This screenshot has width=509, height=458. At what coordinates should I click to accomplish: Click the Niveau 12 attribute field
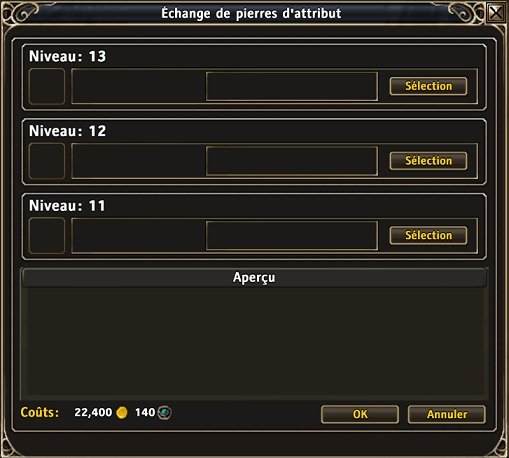(292, 161)
